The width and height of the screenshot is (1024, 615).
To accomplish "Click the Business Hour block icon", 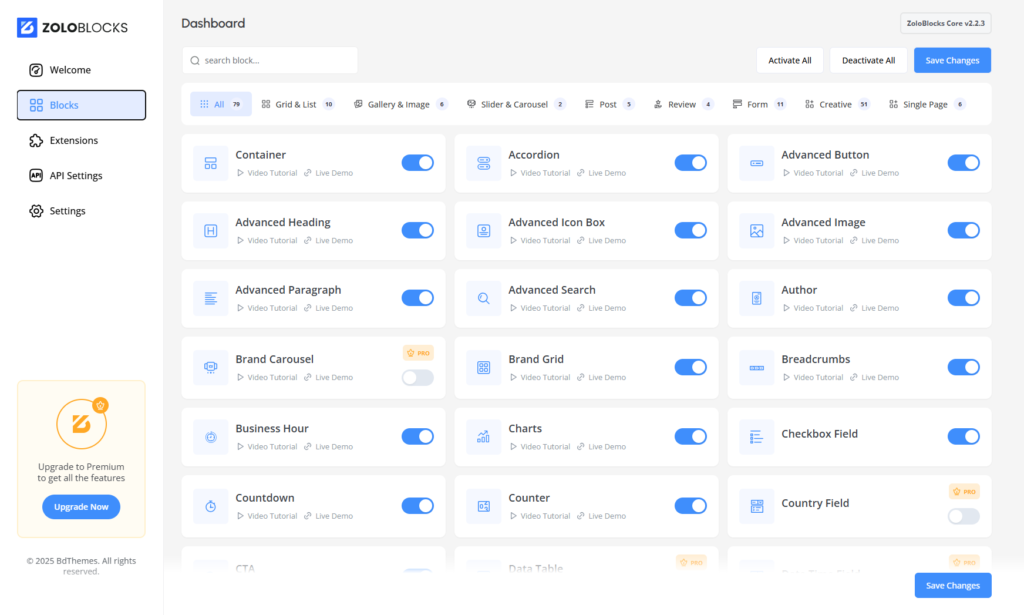I will [210, 437].
